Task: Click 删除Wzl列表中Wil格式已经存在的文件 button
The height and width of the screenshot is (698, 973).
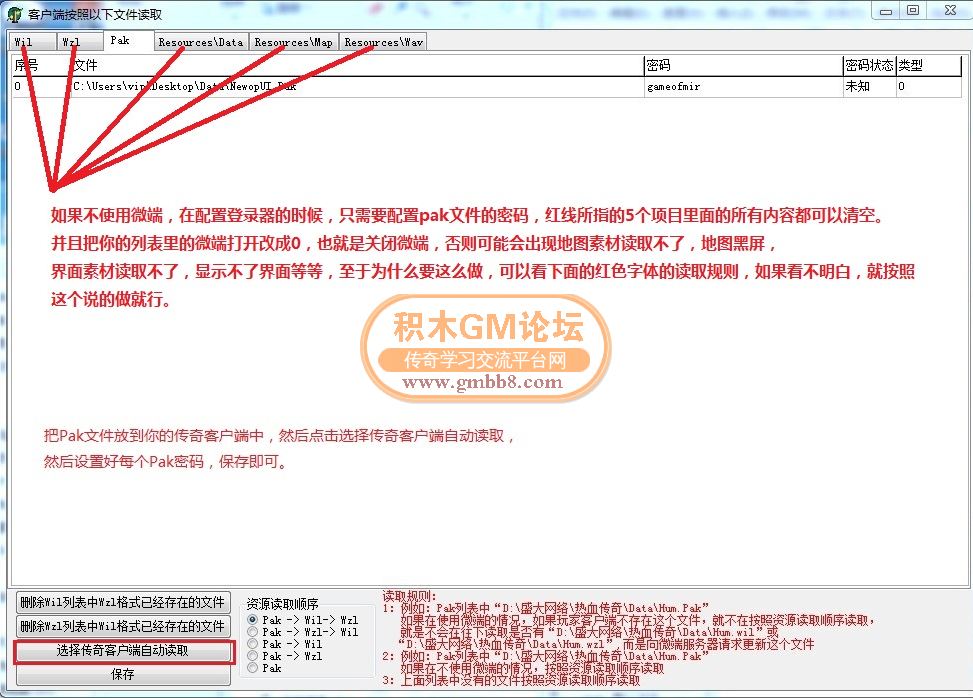Action: click(x=123, y=625)
